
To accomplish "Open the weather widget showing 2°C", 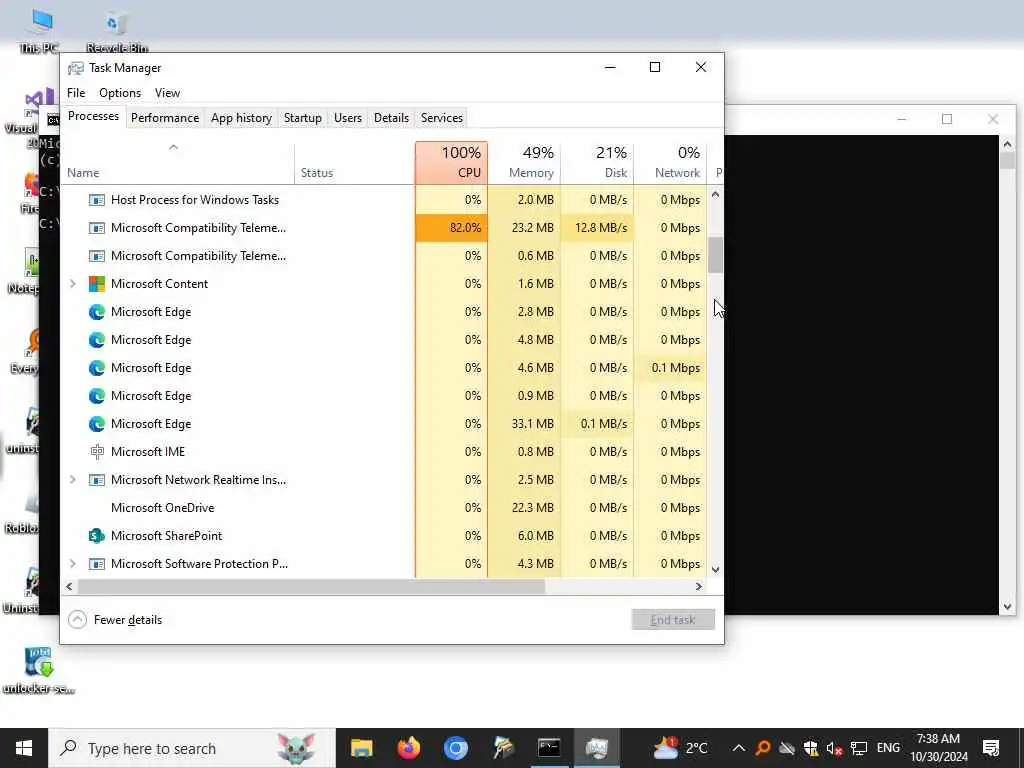I will pos(680,748).
